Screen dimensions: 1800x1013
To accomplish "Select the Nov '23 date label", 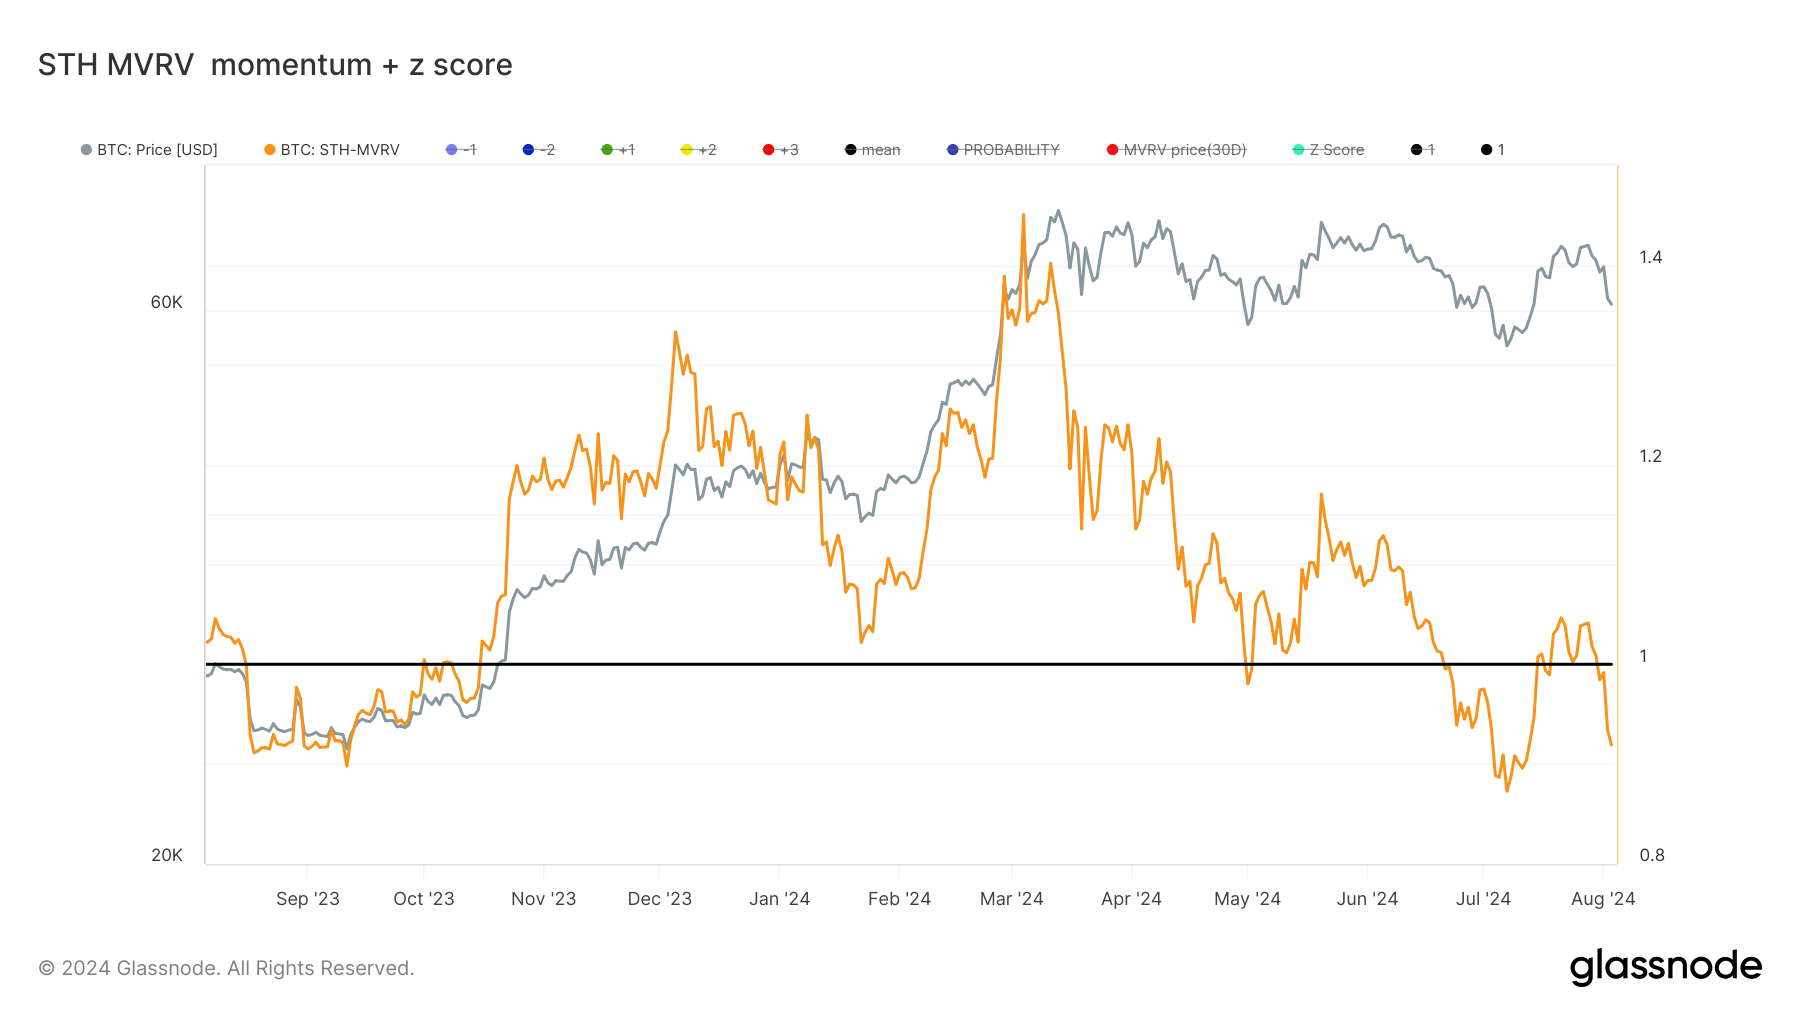I will click(x=544, y=899).
